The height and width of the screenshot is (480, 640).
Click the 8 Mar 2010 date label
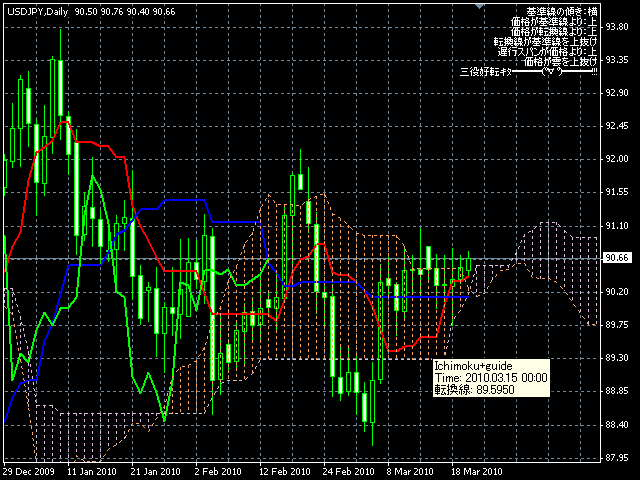(410, 472)
